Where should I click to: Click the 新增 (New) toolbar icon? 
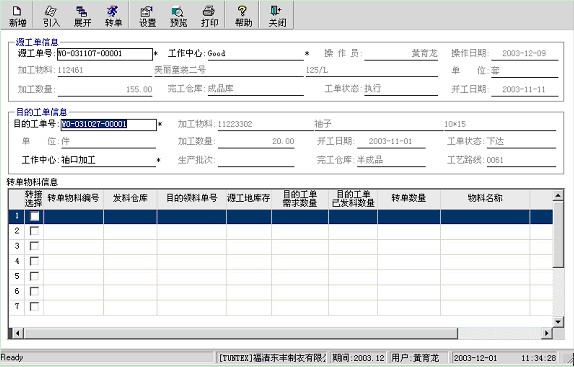coord(17,16)
